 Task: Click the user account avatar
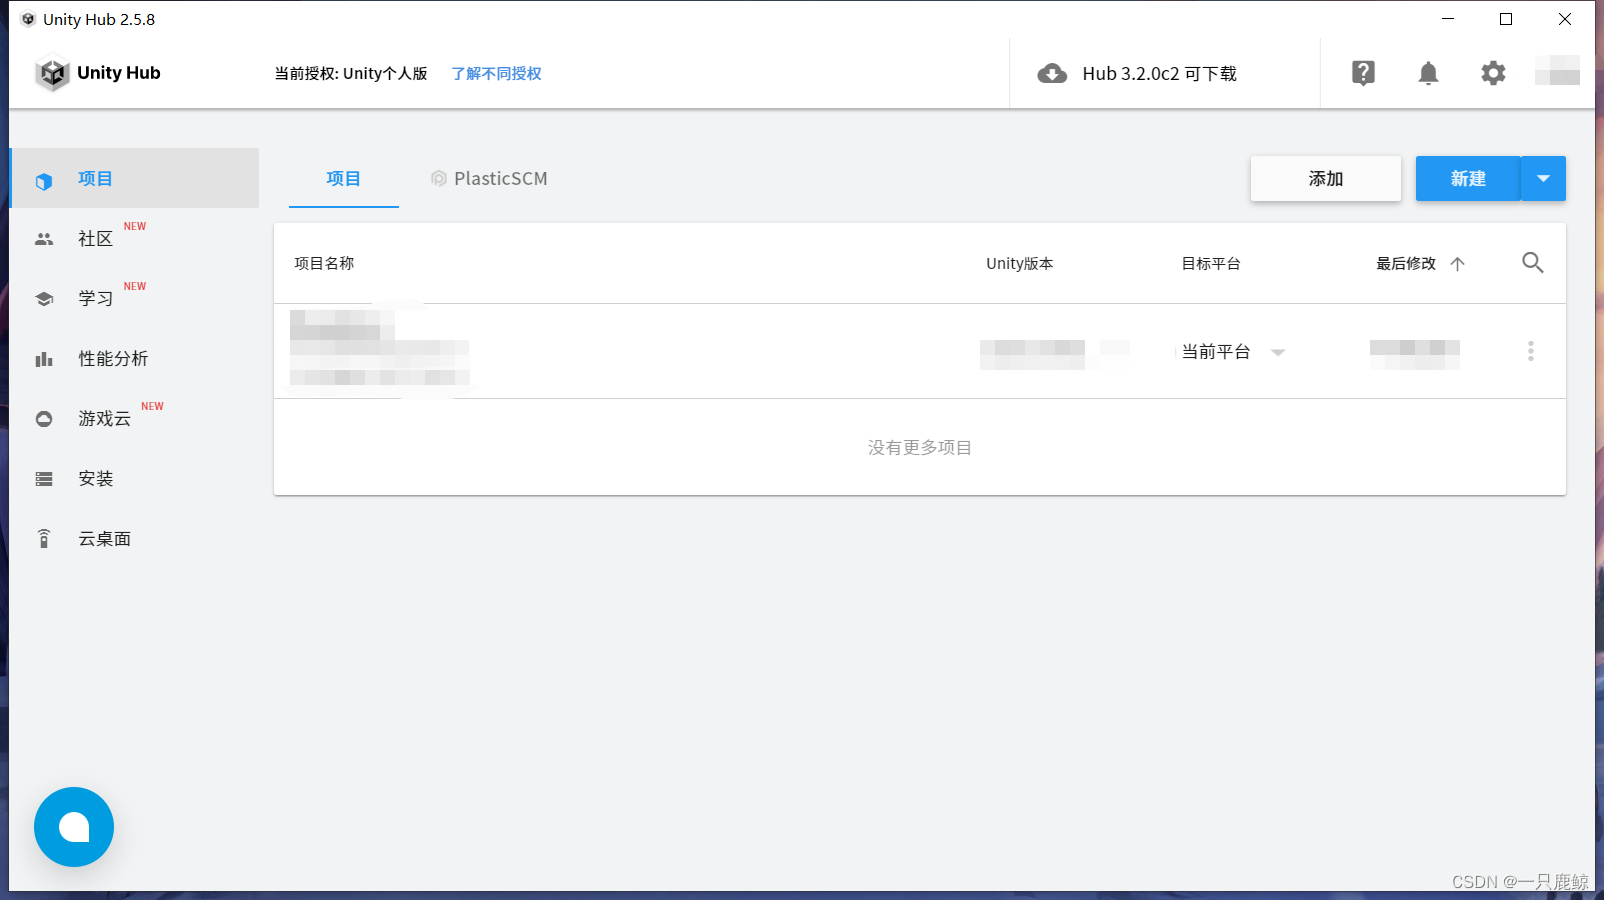(1557, 70)
